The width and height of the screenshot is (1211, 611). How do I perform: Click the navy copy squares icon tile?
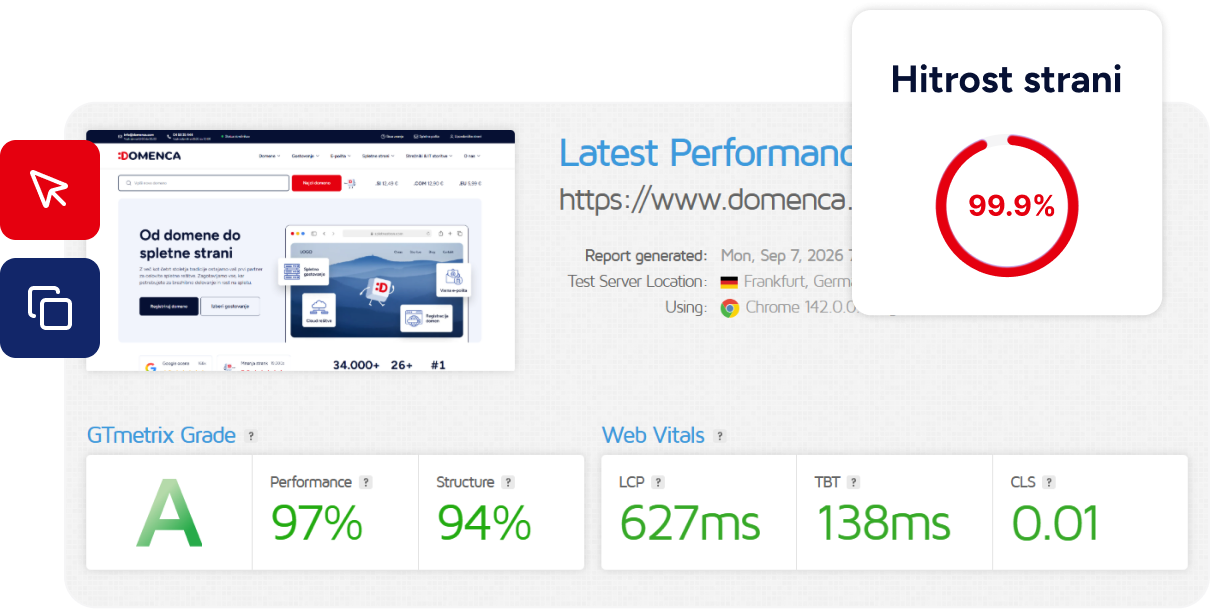(x=50, y=308)
